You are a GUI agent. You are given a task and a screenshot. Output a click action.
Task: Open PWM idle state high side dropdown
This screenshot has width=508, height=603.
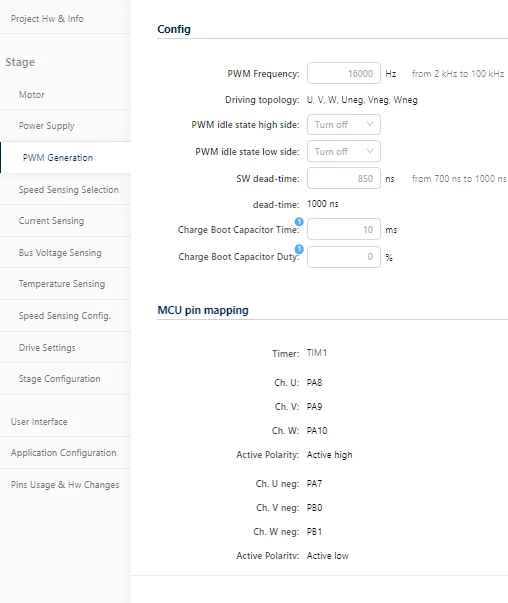[x=344, y=125]
